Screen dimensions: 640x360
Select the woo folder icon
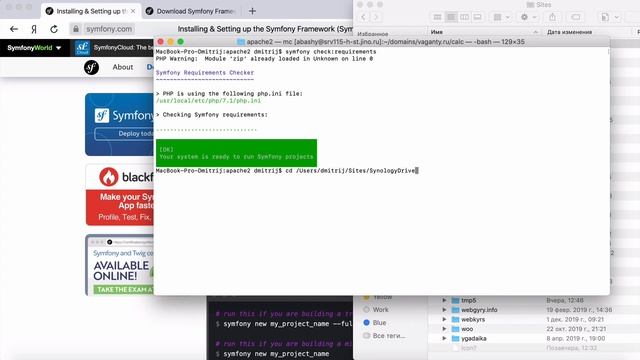coord(456,329)
